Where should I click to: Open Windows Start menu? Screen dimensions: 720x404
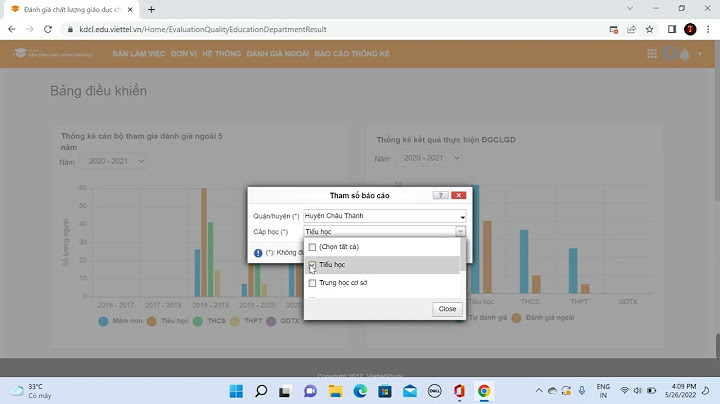tap(236, 391)
